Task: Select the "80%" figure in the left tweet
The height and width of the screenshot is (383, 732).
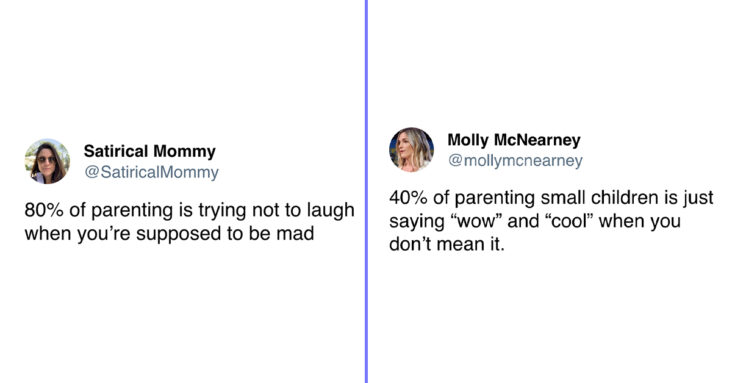Action: [44, 211]
